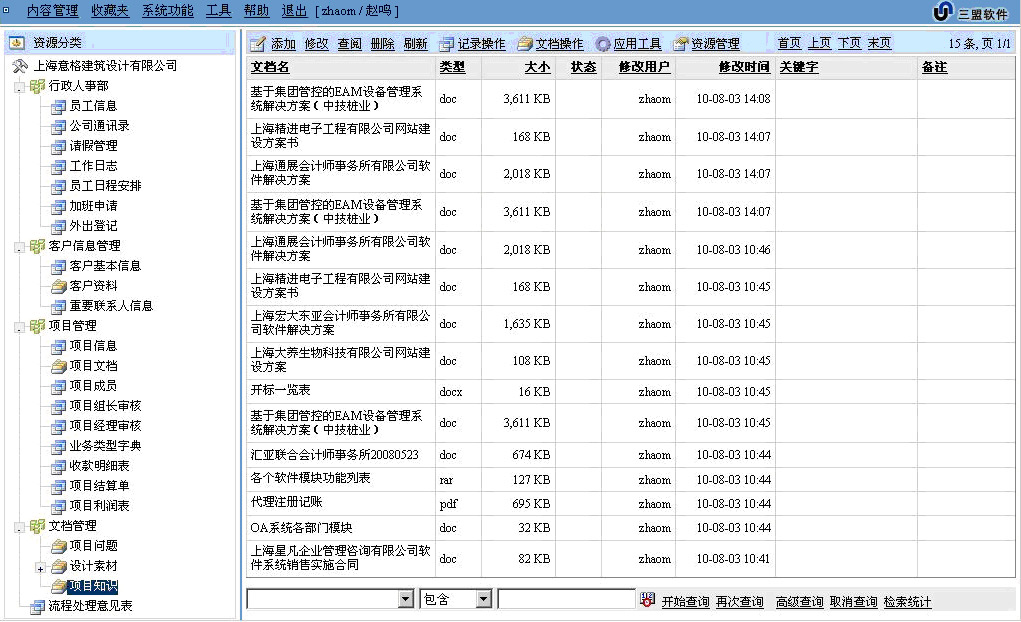
Task: Click 开始查询 to start search
Action: [x=685, y=602]
